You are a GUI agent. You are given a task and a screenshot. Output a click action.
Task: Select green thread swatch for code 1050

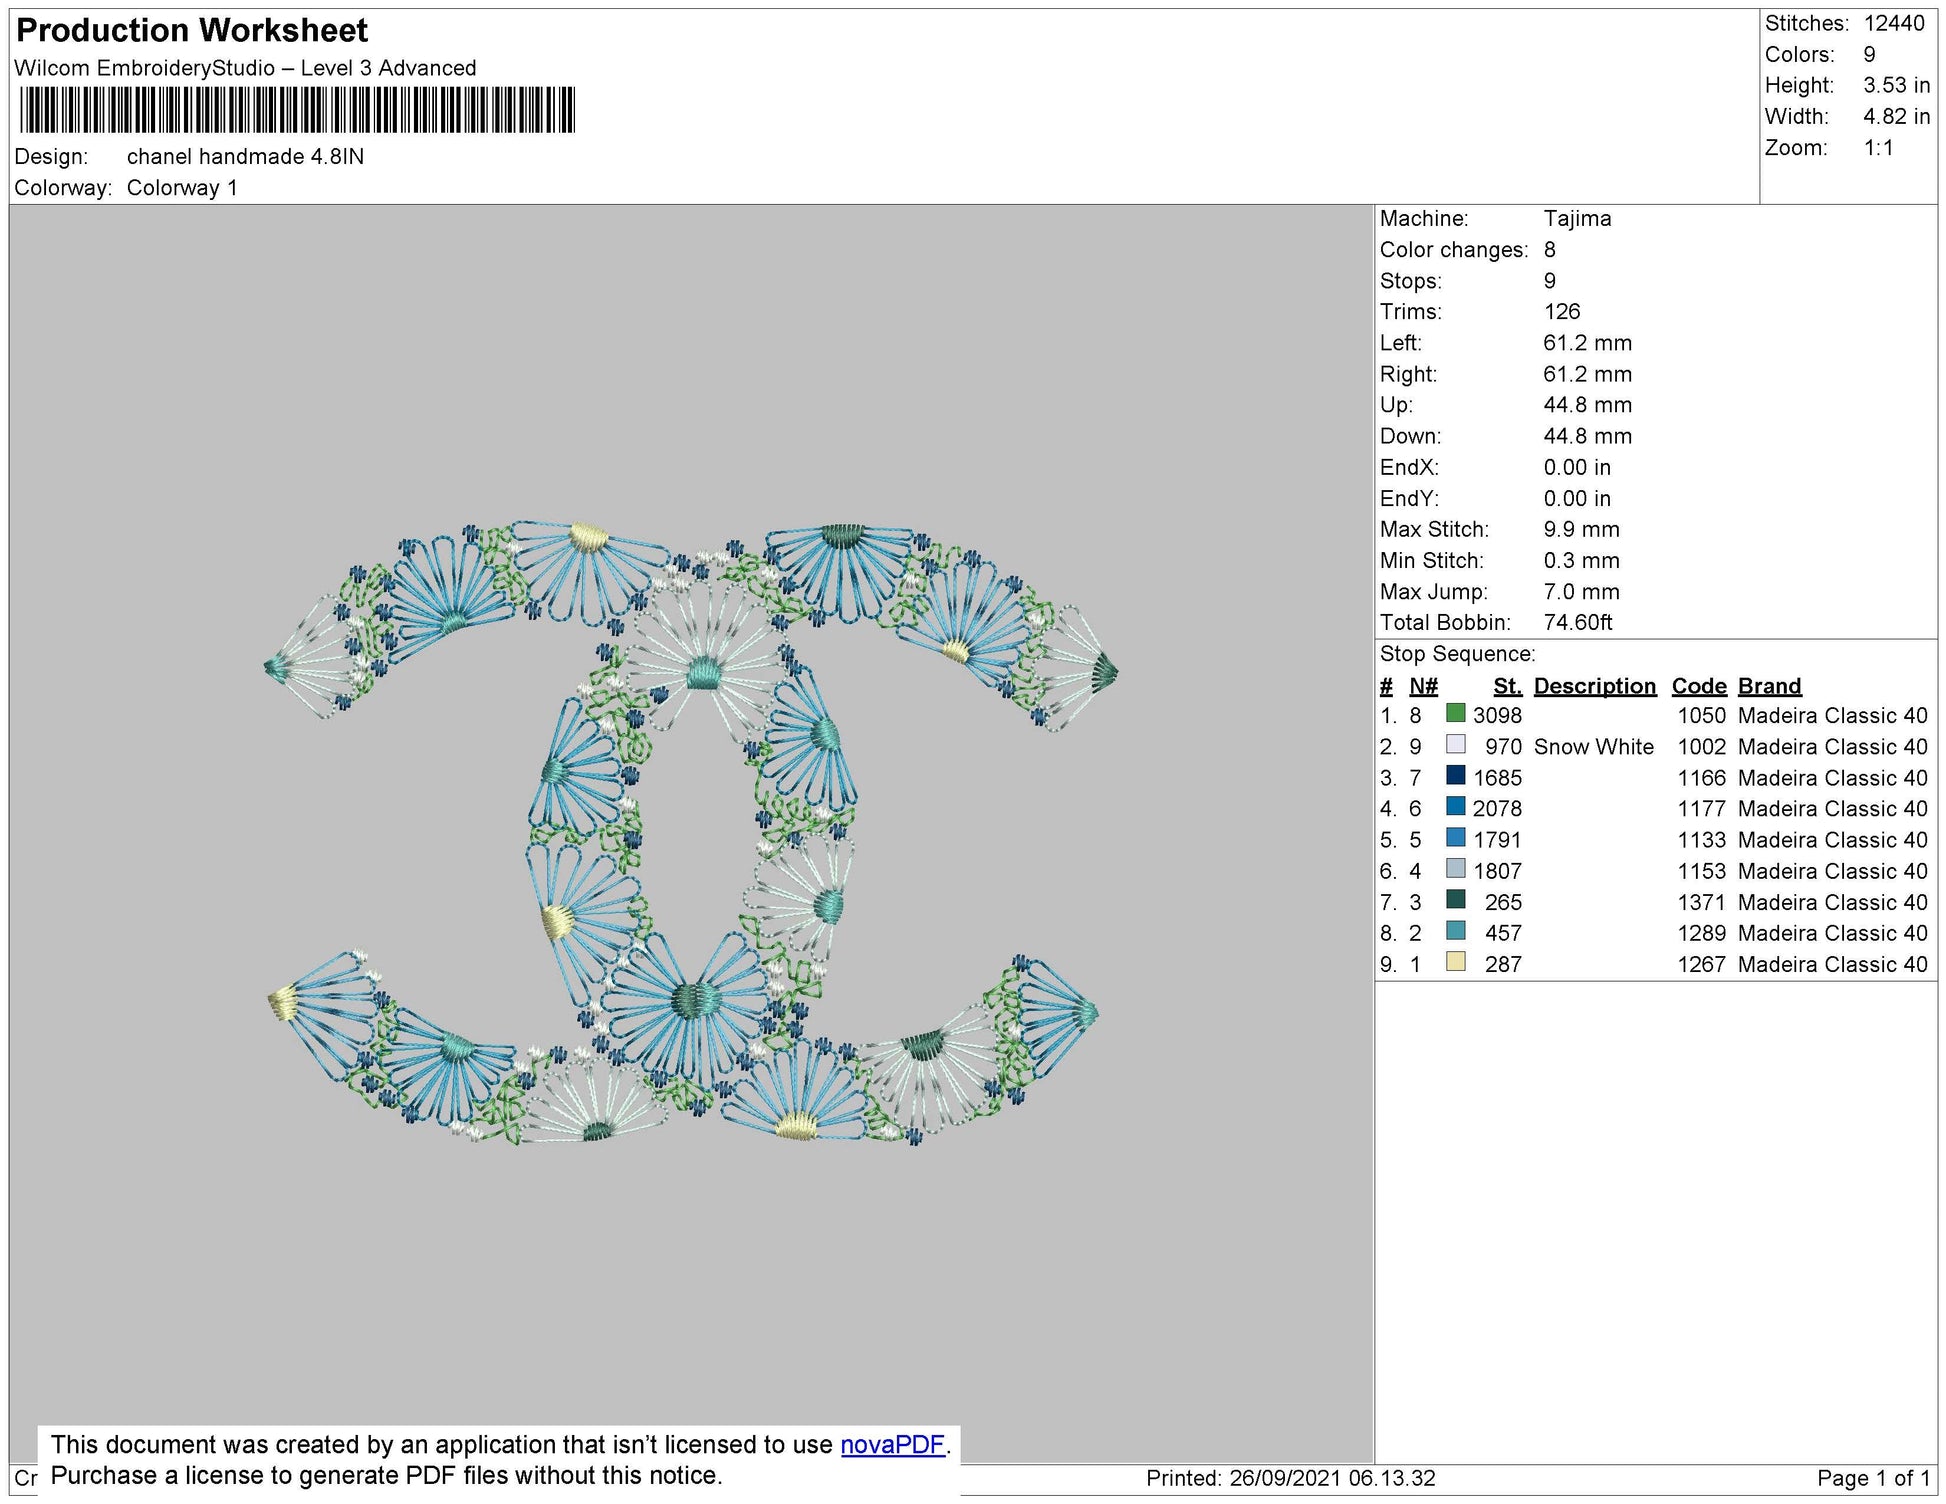point(1456,713)
